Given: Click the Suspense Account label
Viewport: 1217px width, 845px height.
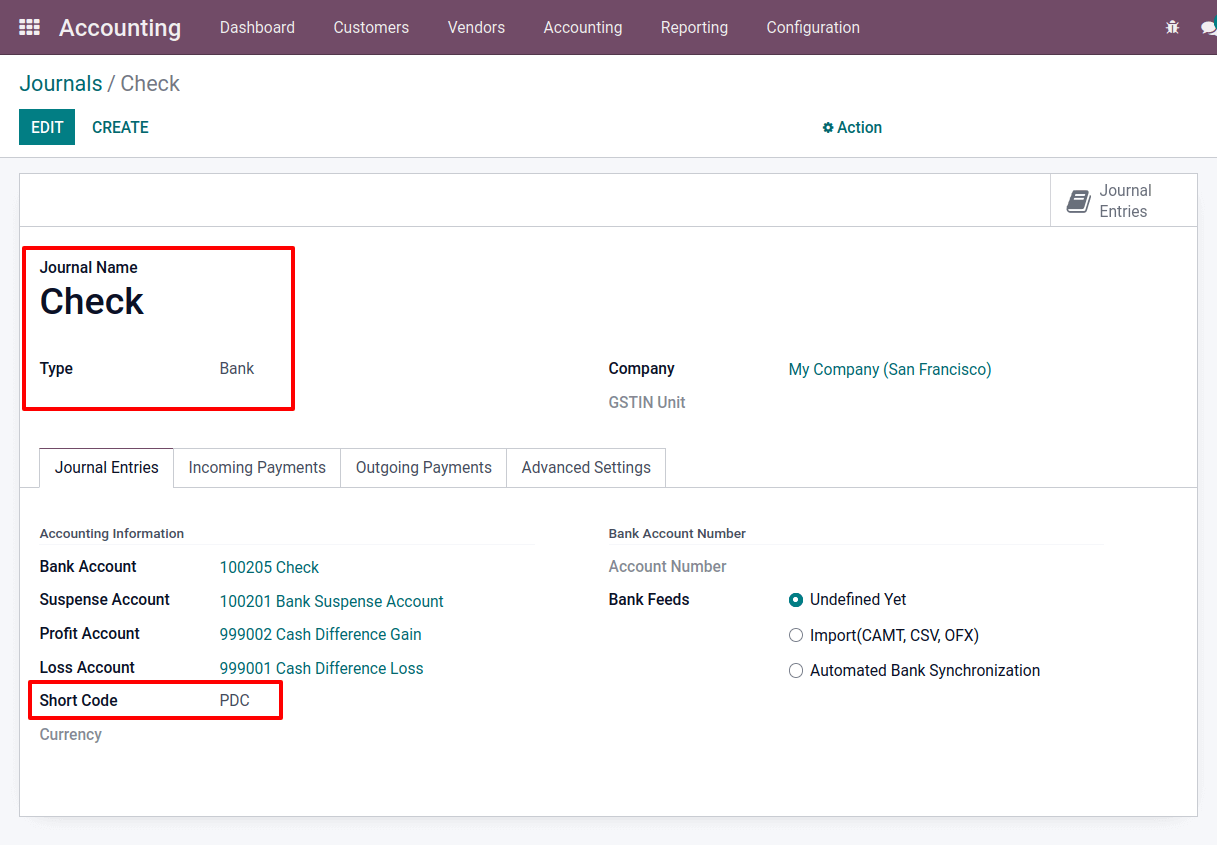Looking at the screenshot, I should 105,600.
